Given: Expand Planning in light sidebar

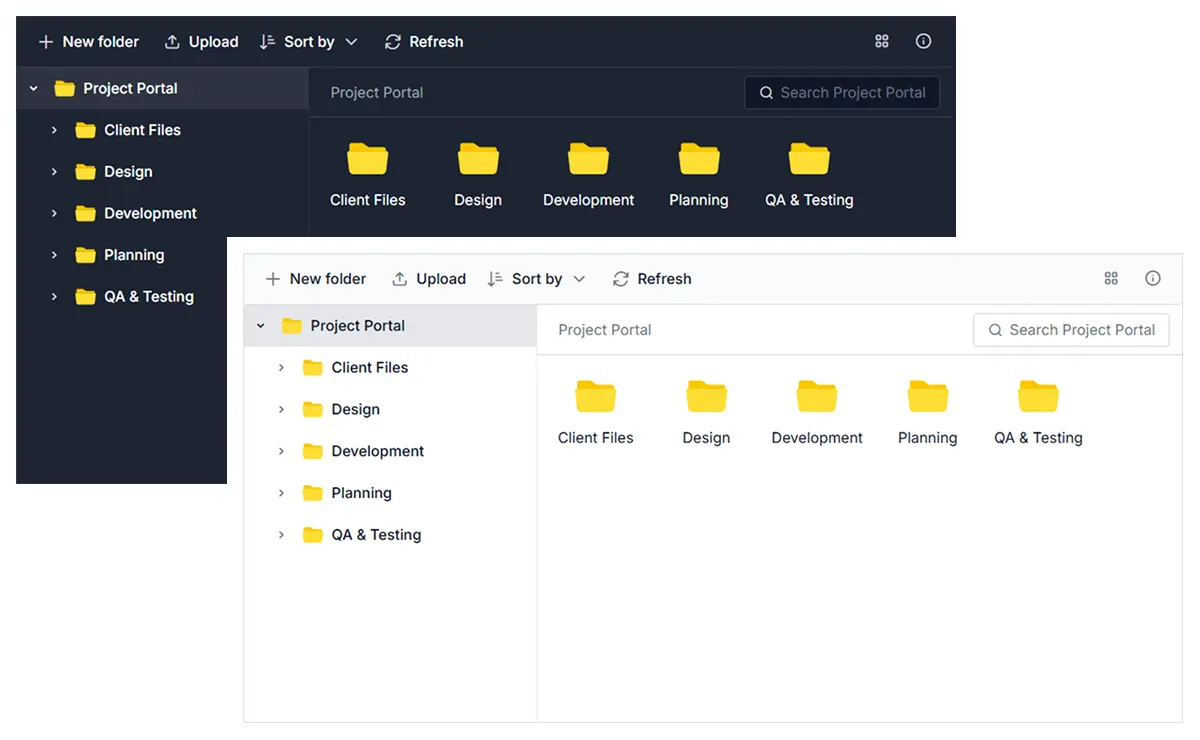Looking at the screenshot, I should [x=281, y=493].
